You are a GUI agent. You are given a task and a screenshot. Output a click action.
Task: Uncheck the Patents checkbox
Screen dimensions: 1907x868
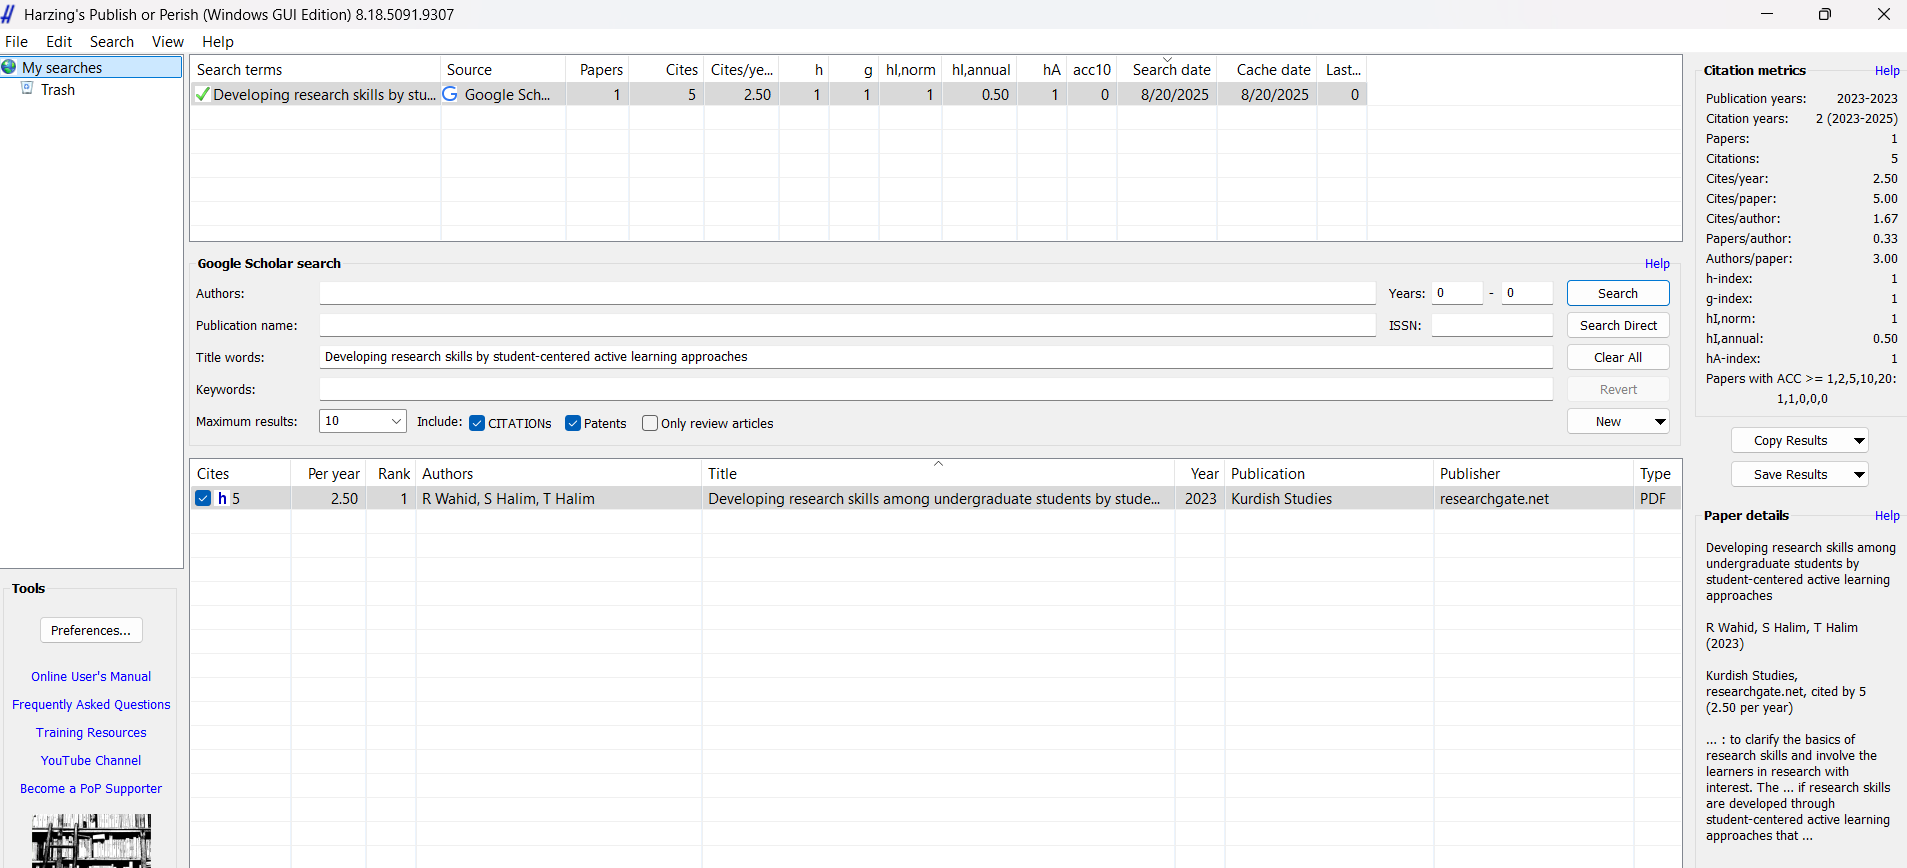point(573,423)
